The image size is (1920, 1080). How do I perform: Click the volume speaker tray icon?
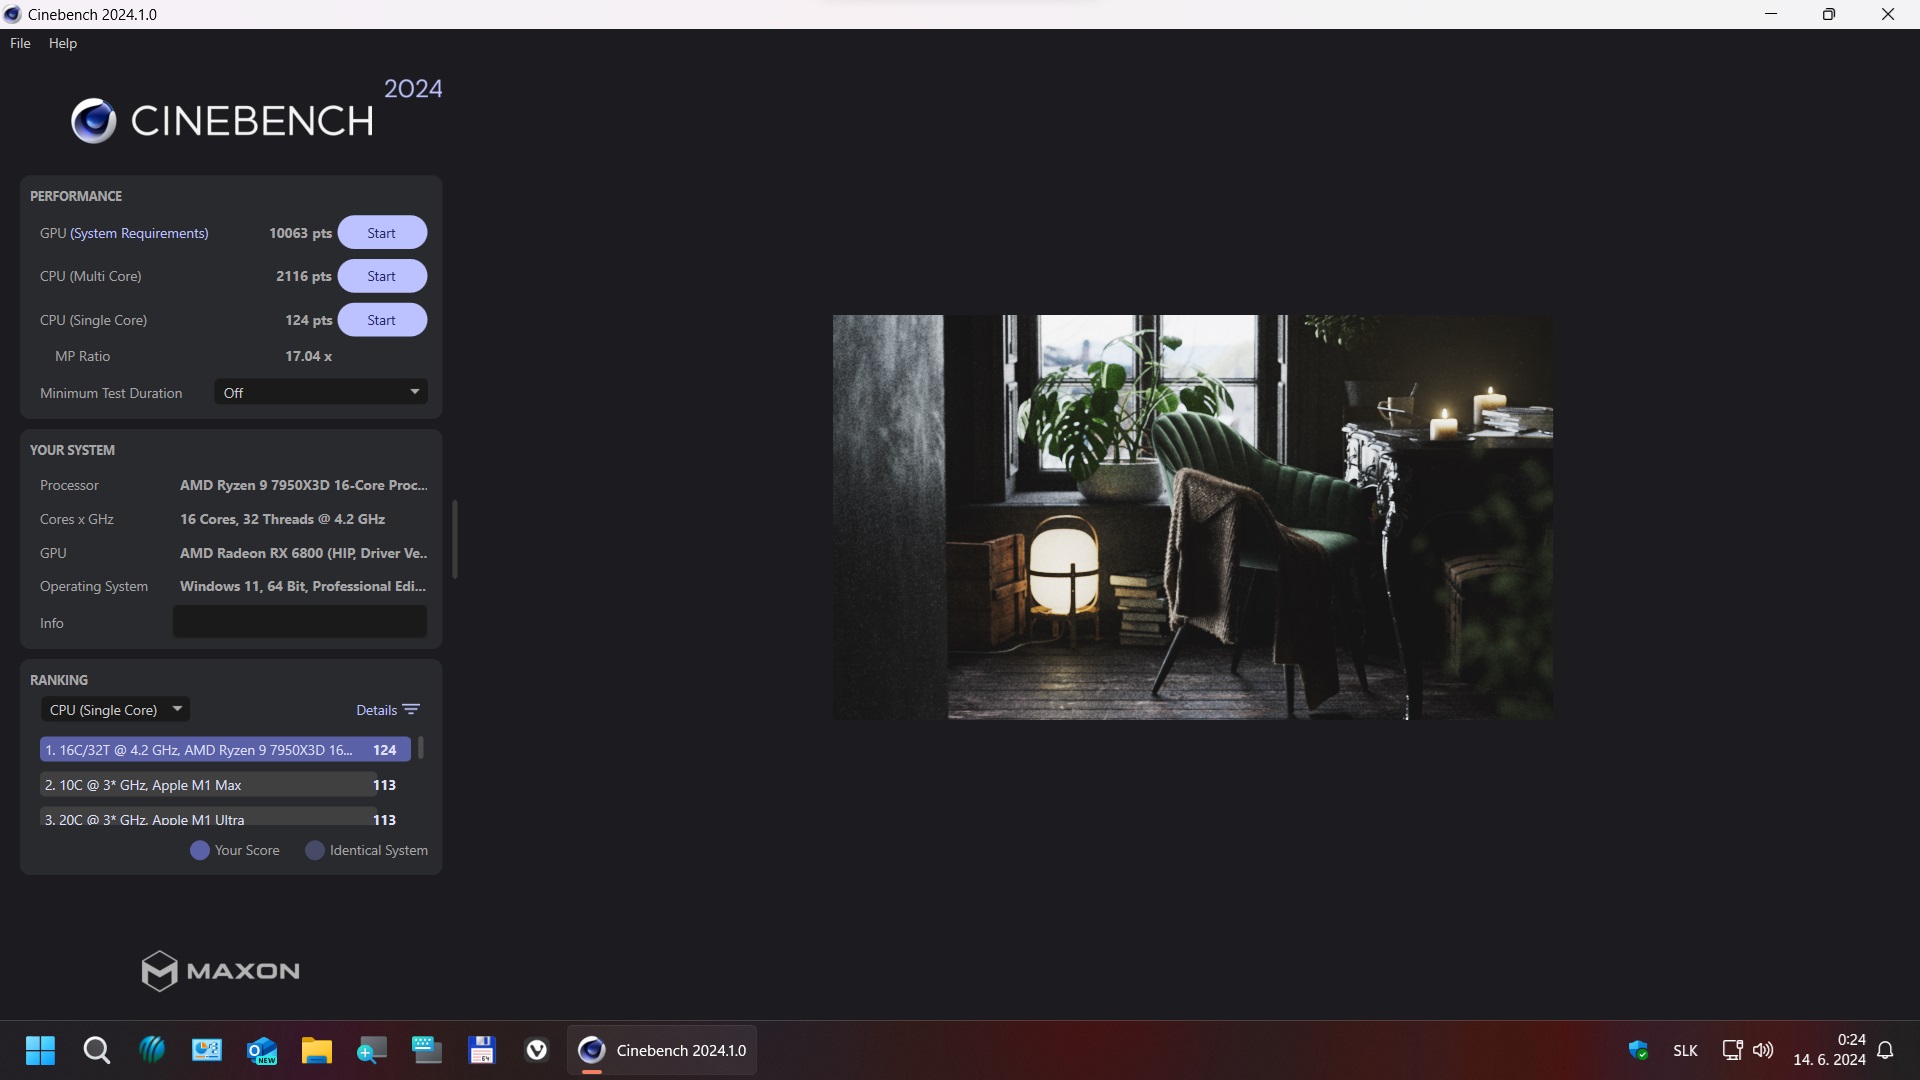1763,1050
